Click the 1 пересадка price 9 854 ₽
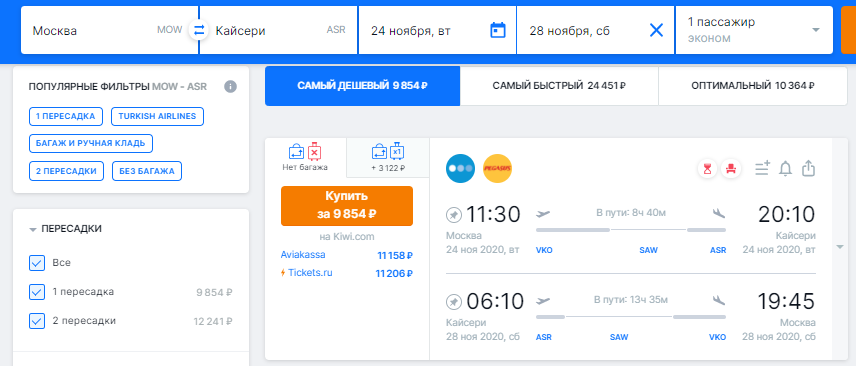856x366 pixels. click(214, 292)
